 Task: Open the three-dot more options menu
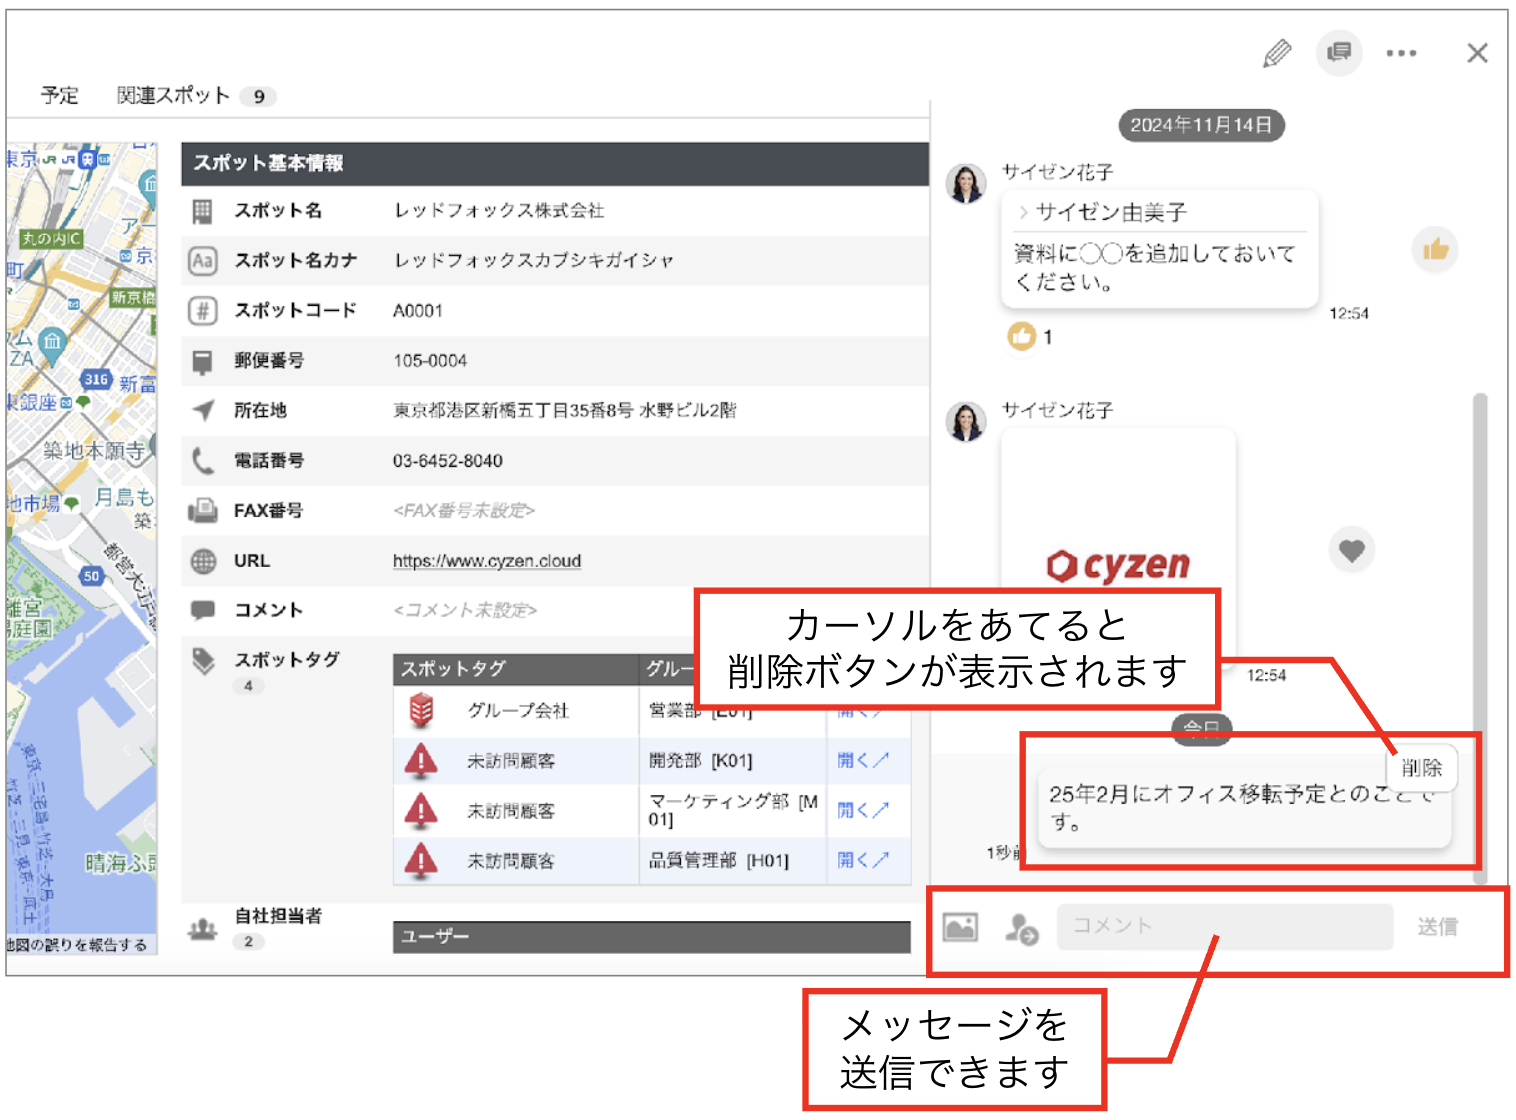[x=1401, y=53]
